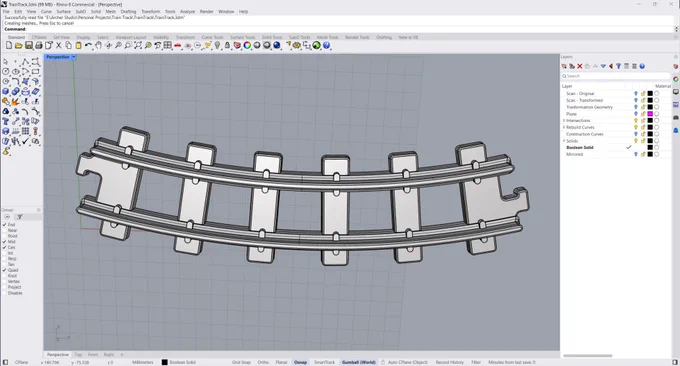The width and height of the screenshot is (680, 366).
Task: Click the Explode icon in left sidebar
Action: [x=16, y=101]
